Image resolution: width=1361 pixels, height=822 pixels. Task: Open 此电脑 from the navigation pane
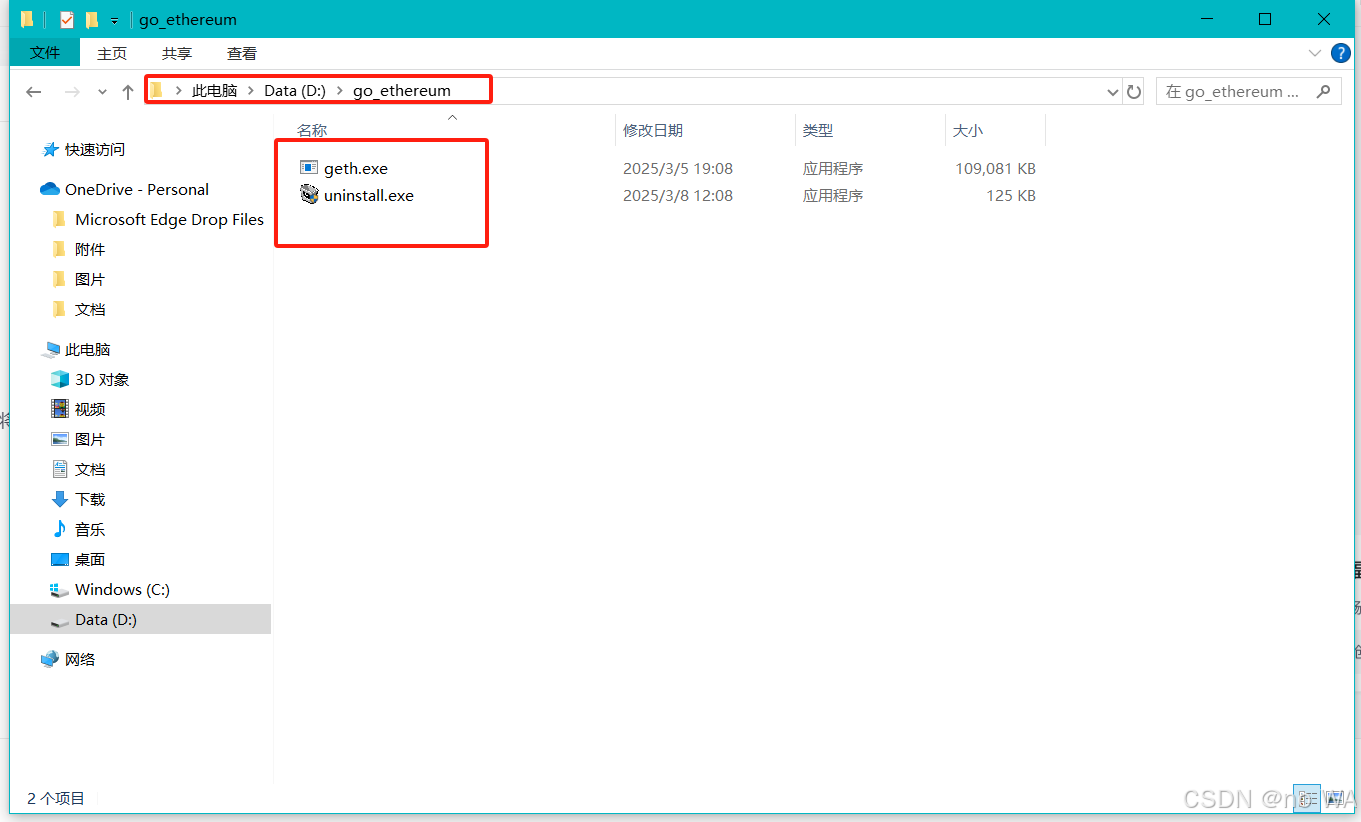click(x=87, y=349)
